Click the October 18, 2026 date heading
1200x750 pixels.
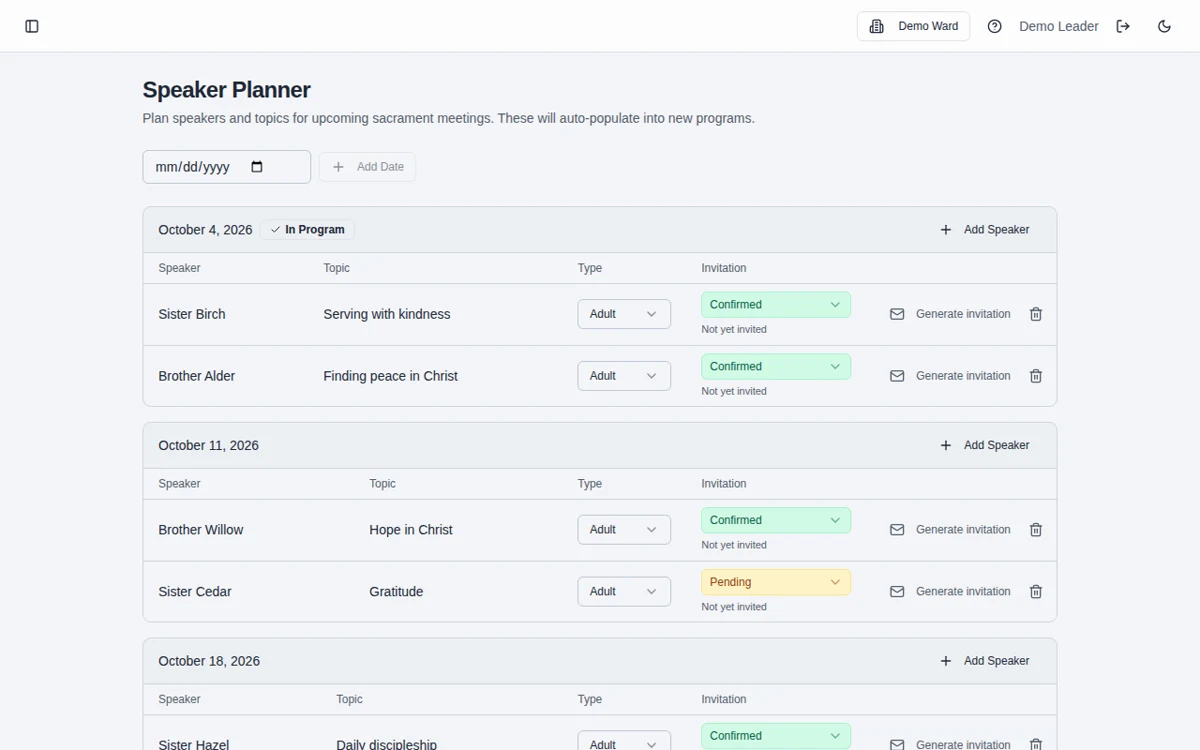[209, 661]
